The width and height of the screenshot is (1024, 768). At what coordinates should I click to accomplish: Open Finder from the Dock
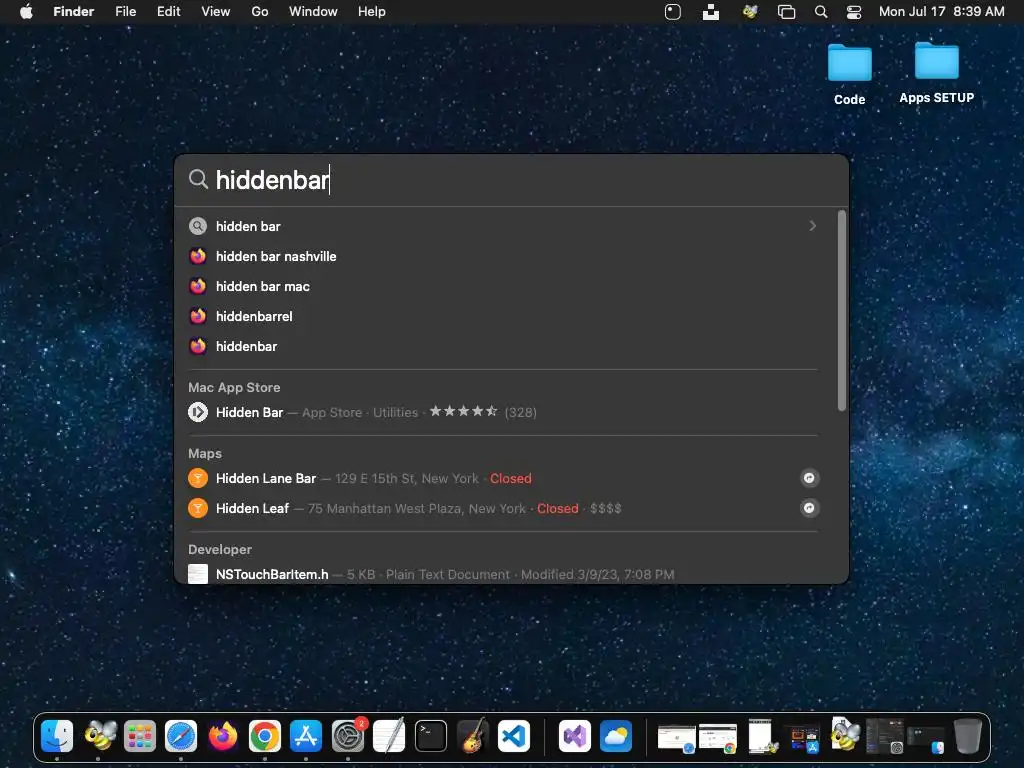click(57, 737)
